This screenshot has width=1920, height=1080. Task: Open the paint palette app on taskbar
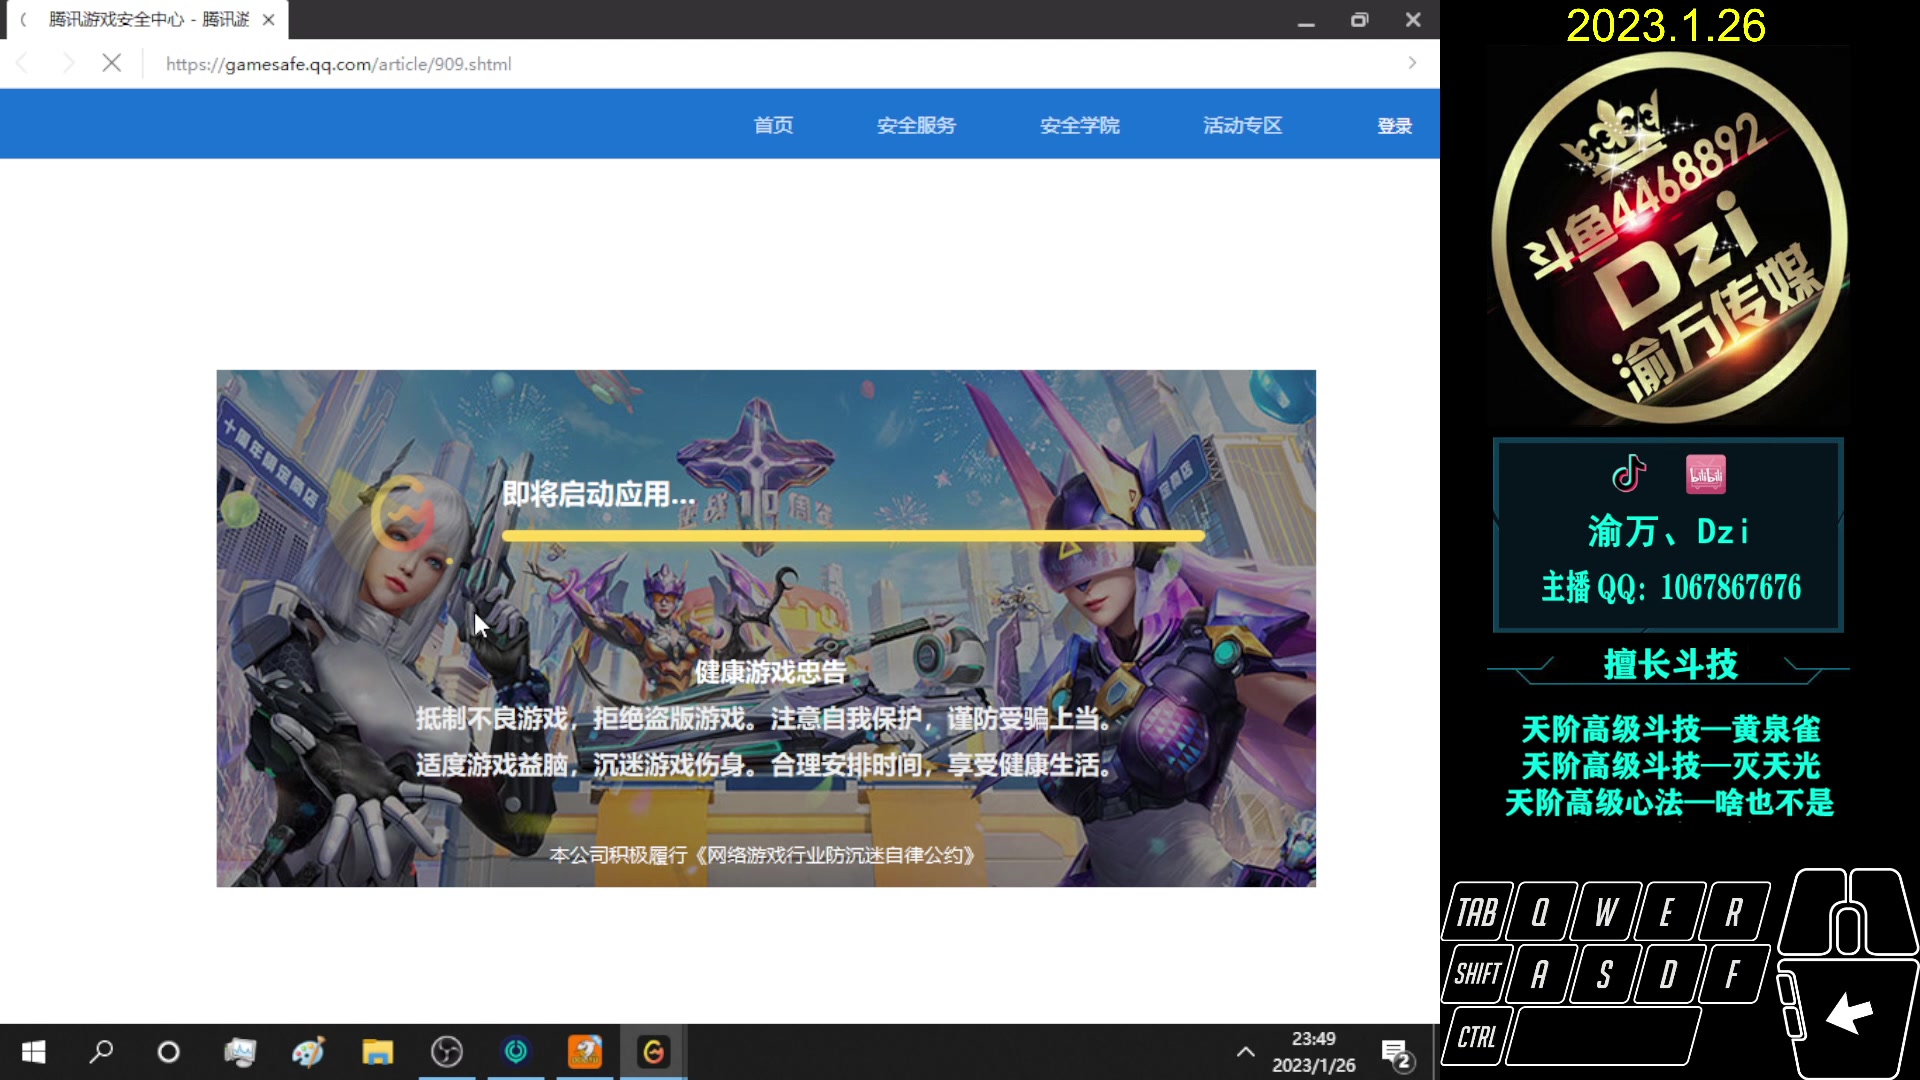pos(308,1052)
